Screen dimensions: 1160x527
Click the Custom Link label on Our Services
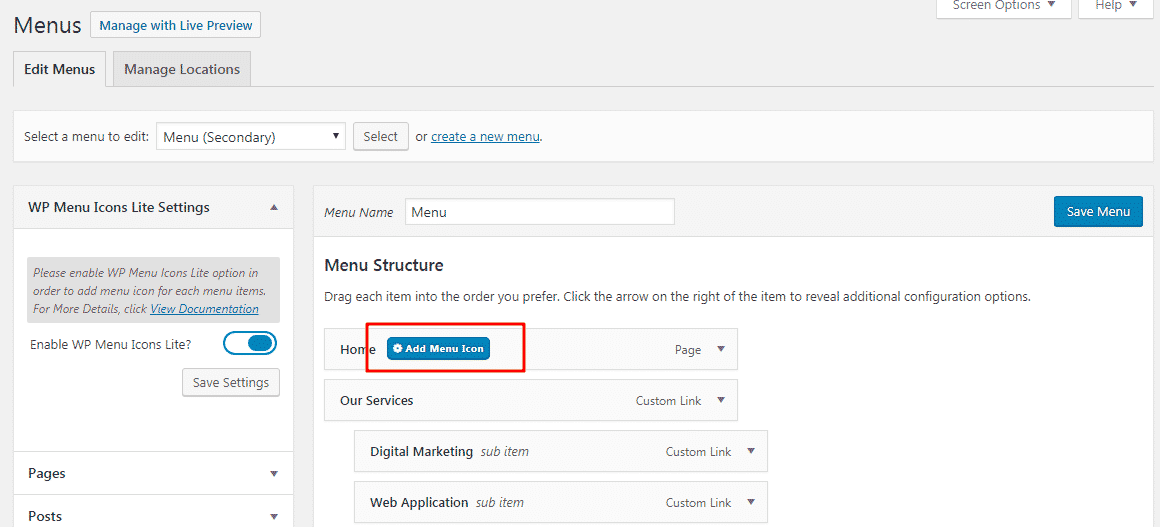[x=668, y=400]
